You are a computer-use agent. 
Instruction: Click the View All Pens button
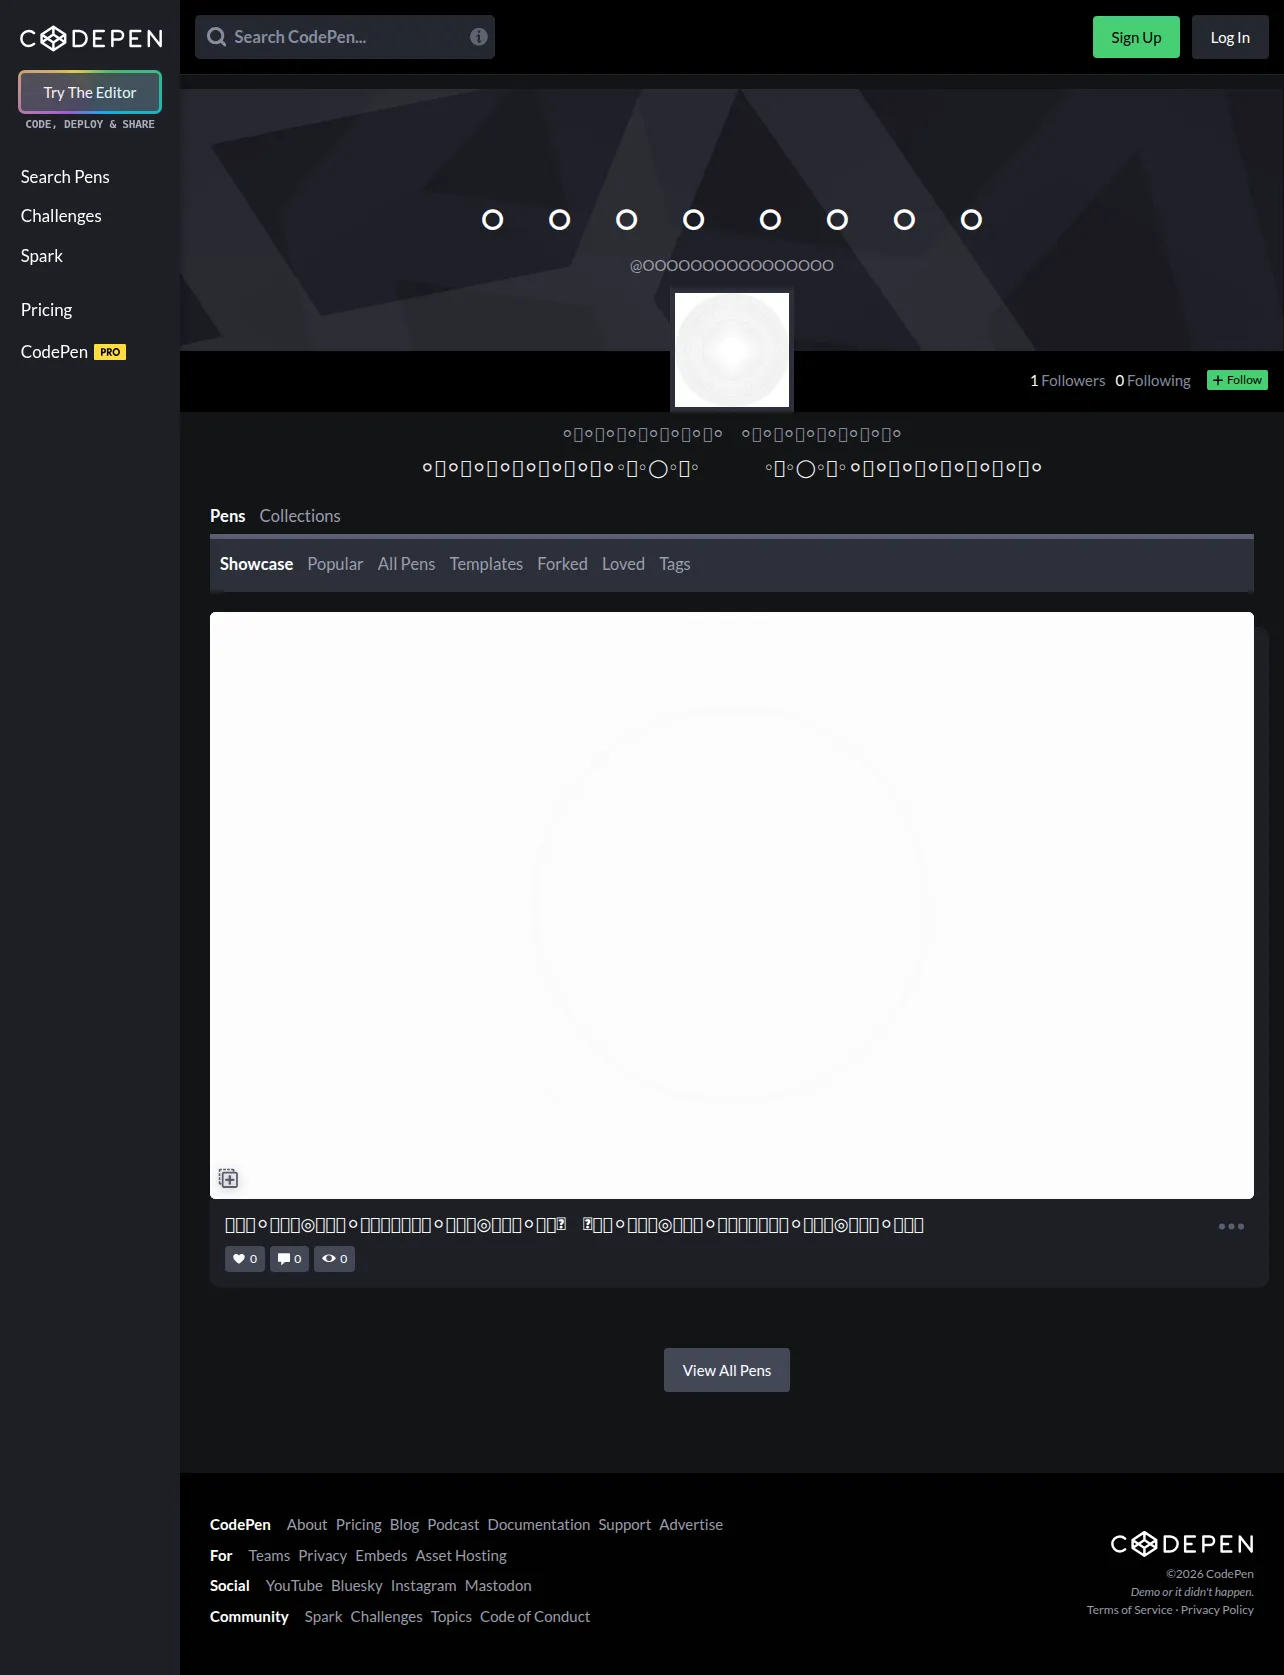(727, 1370)
